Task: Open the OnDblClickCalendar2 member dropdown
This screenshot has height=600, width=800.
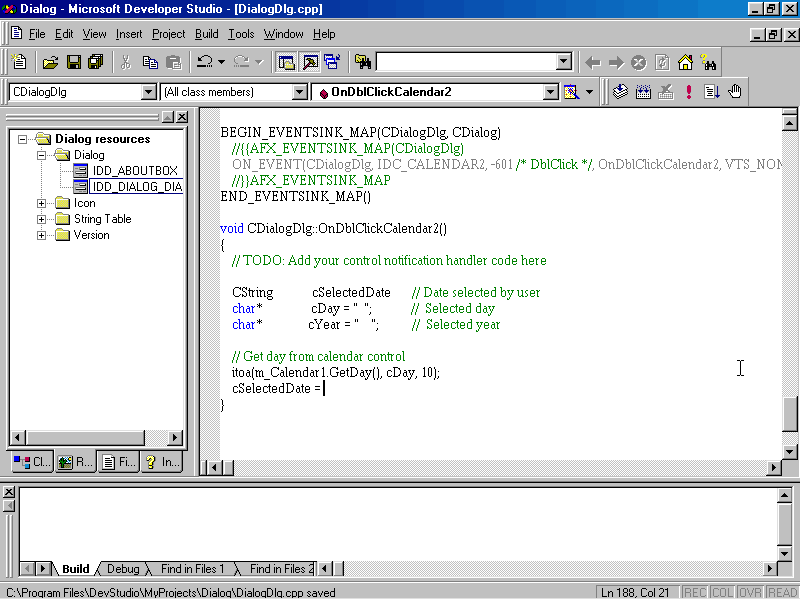Action: pos(551,92)
